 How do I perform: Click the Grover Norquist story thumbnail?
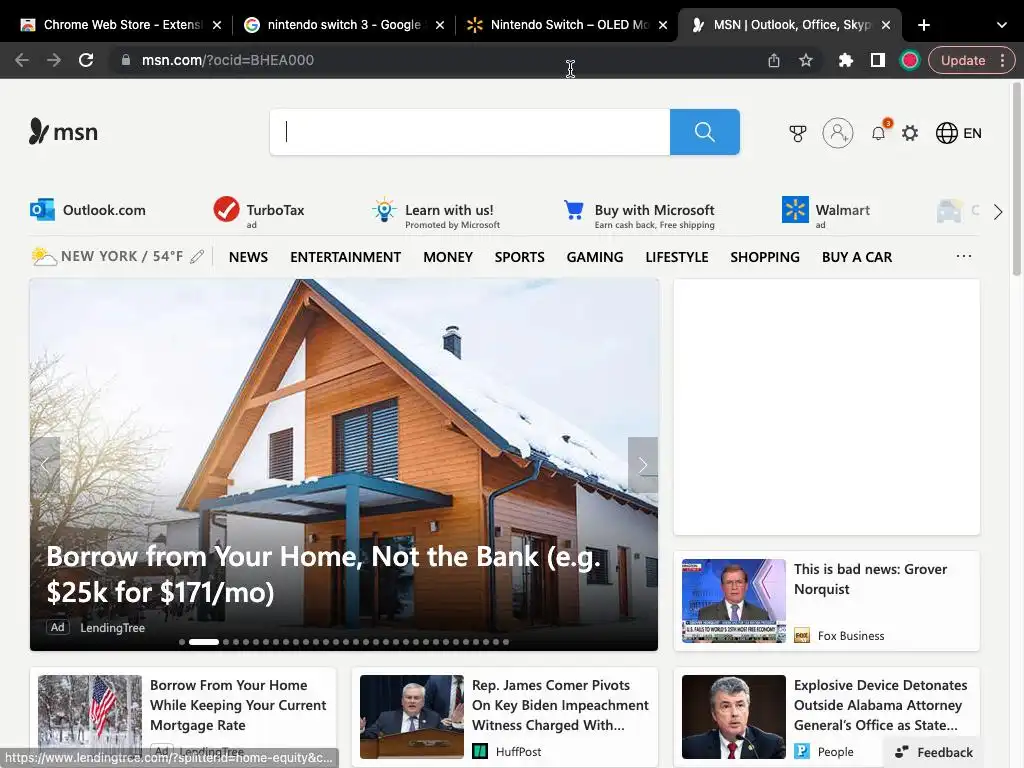733,601
